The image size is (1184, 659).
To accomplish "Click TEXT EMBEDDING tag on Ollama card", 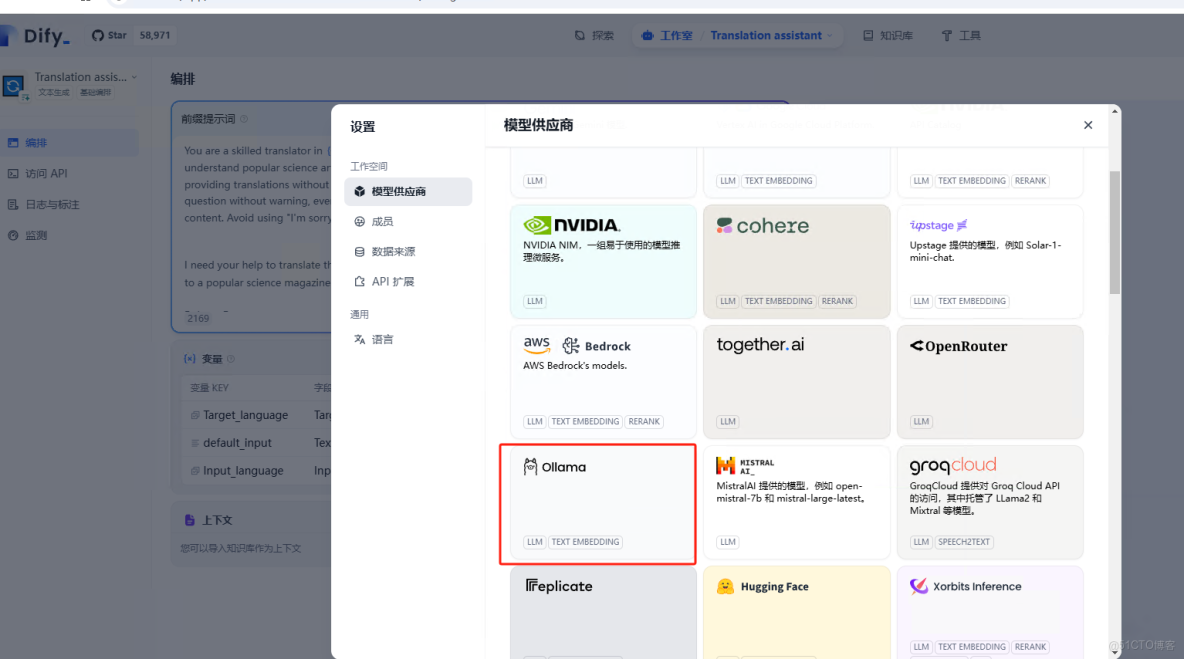I will pyautogui.click(x=585, y=542).
